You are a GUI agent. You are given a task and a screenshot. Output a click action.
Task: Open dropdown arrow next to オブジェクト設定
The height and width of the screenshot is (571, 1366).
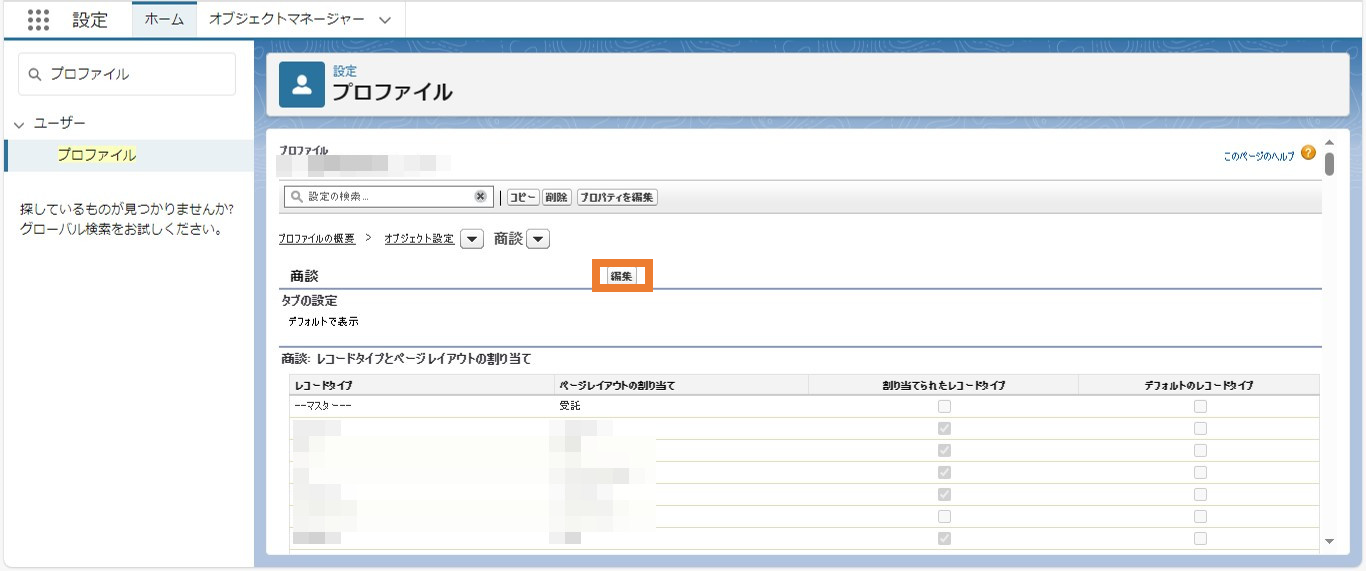click(472, 239)
